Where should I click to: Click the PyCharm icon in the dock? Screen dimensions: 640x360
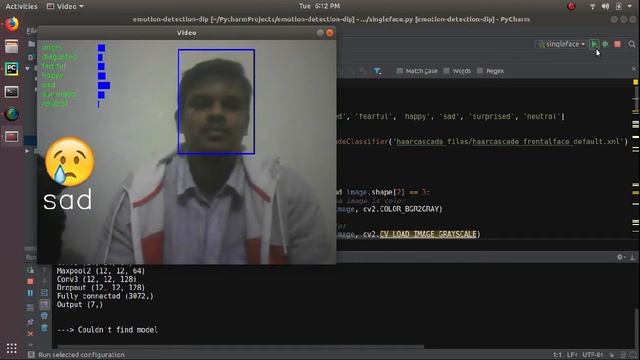click(x=11, y=69)
